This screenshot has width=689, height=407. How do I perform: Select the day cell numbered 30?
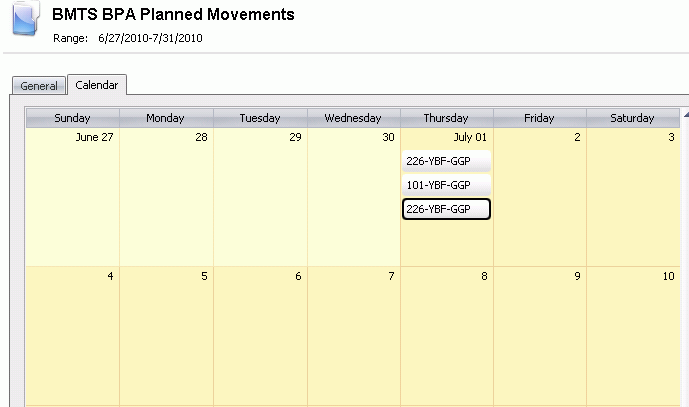[x=353, y=200]
